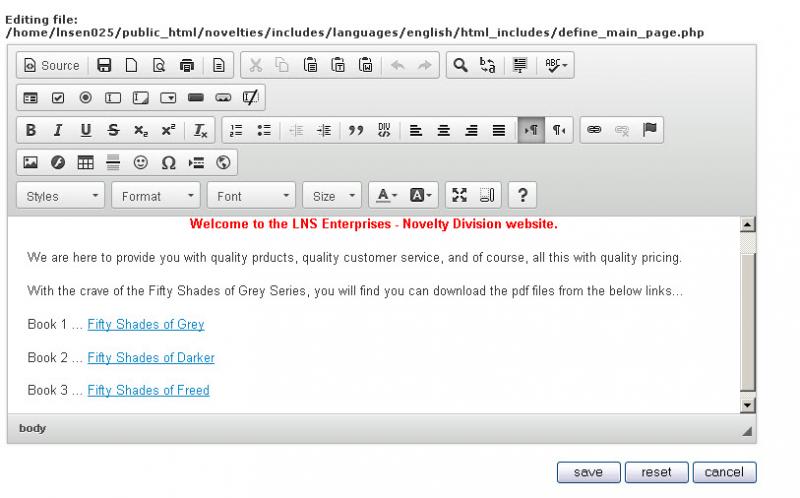Toggle Italic formatting
The image size is (800, 498).
pos(58,130)
